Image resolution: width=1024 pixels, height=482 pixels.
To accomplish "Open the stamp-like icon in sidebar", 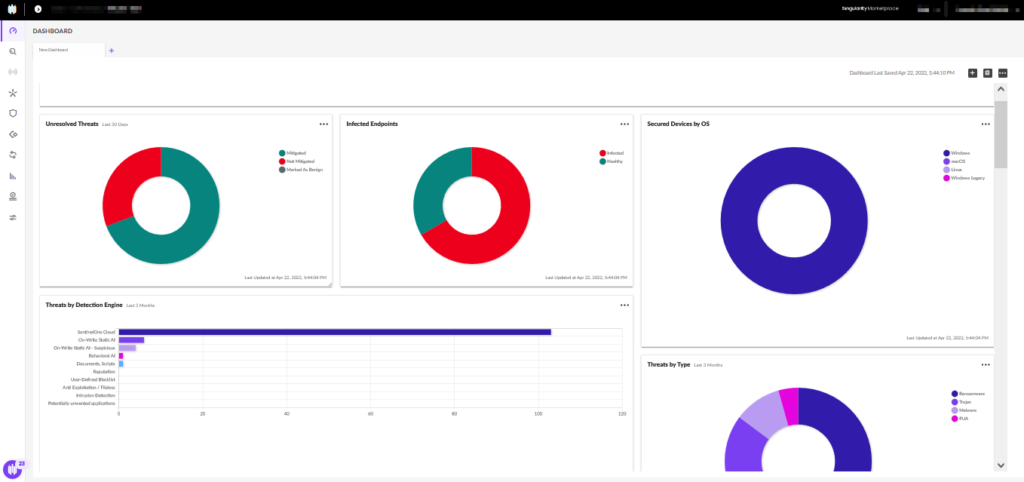I will coord(13,197).
